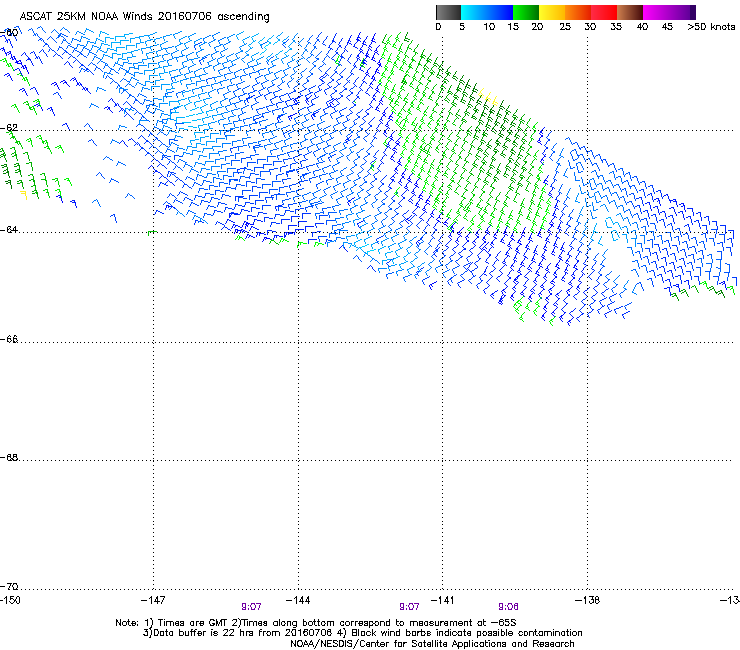740x650 pixels.
Task: Click the '-138' longitude axis label
Action: 588,600
